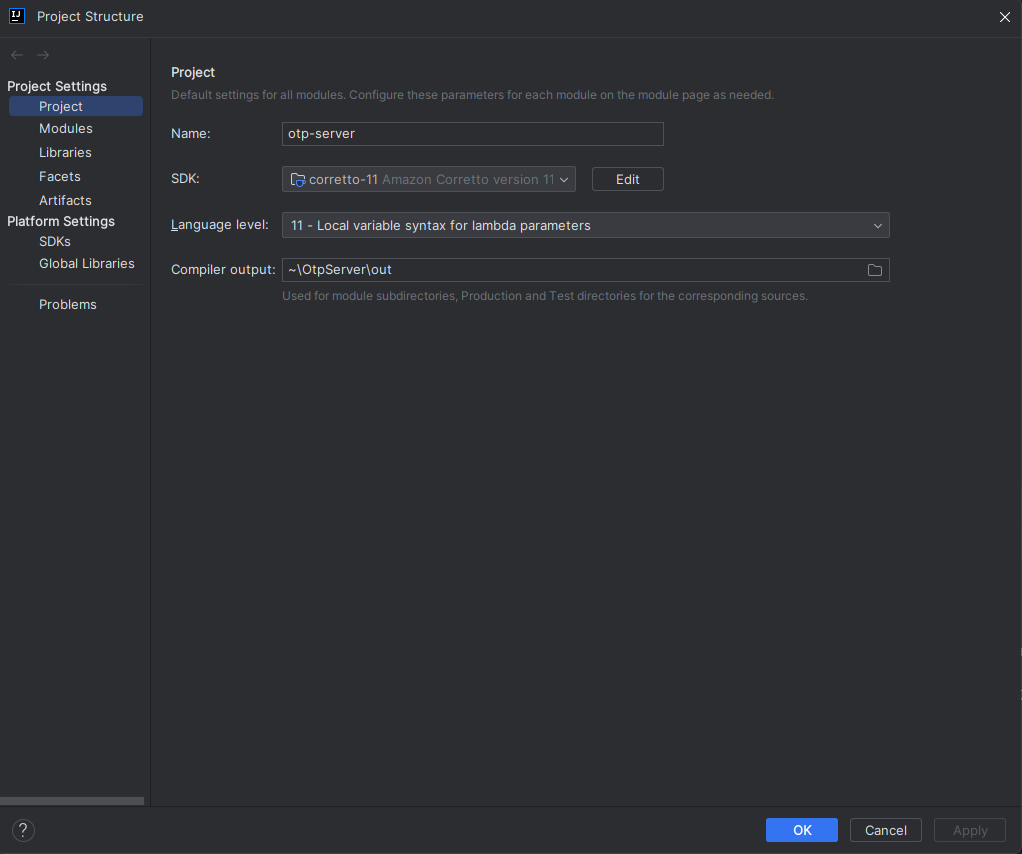This screenshot has width=1022, height=854.
Task: Open the Modules settings page
Action: [66, 128]
